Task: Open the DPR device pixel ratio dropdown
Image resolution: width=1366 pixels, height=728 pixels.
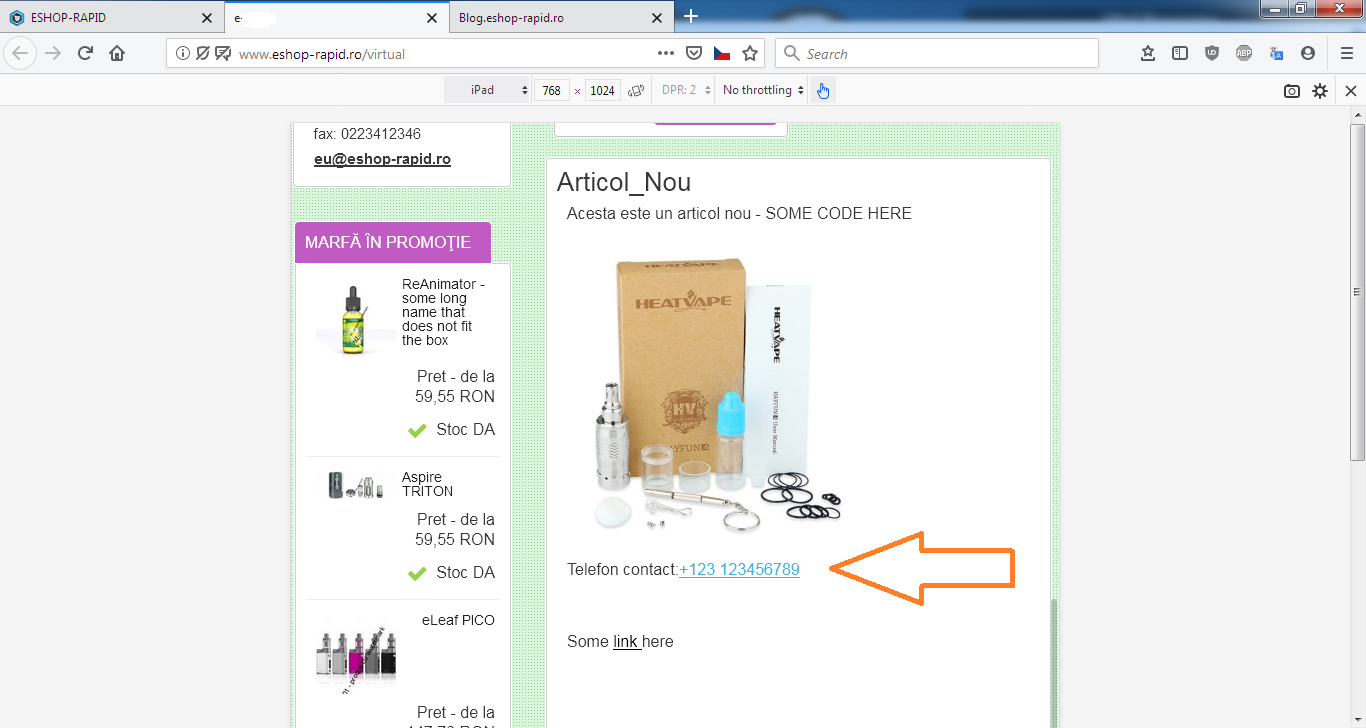Action: [x=686, y=90]
